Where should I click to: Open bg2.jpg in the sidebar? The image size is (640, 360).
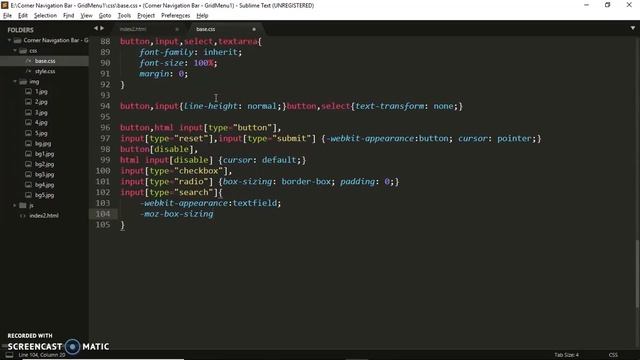click(x=44, y=164)
